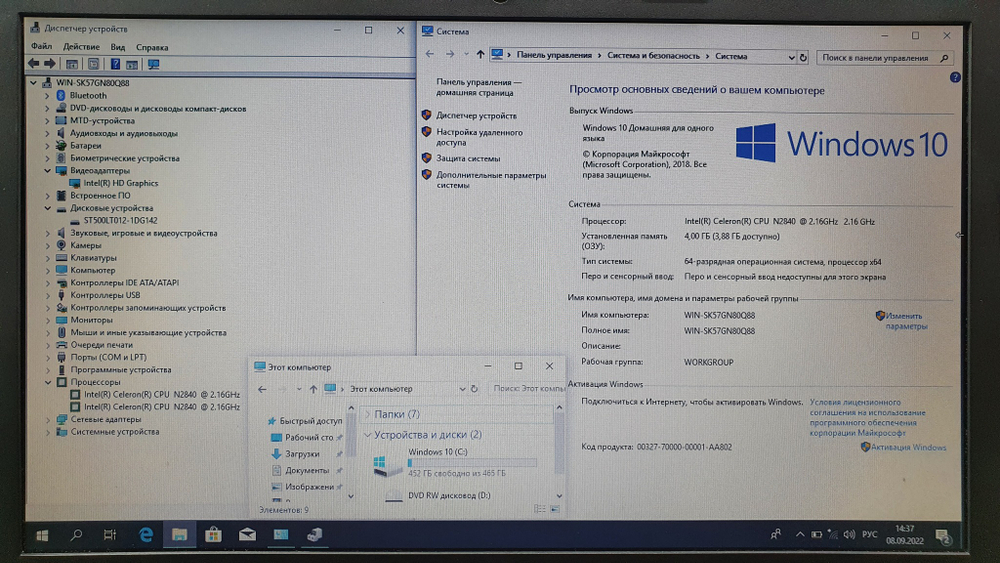Click Панель управления breadcrumb in System window
1000x563 pixels.
[554, 55]
